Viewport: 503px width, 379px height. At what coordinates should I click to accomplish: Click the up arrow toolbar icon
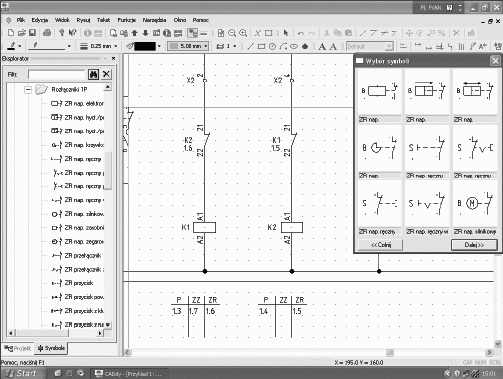pyautogui.click(x=135, y=33)
